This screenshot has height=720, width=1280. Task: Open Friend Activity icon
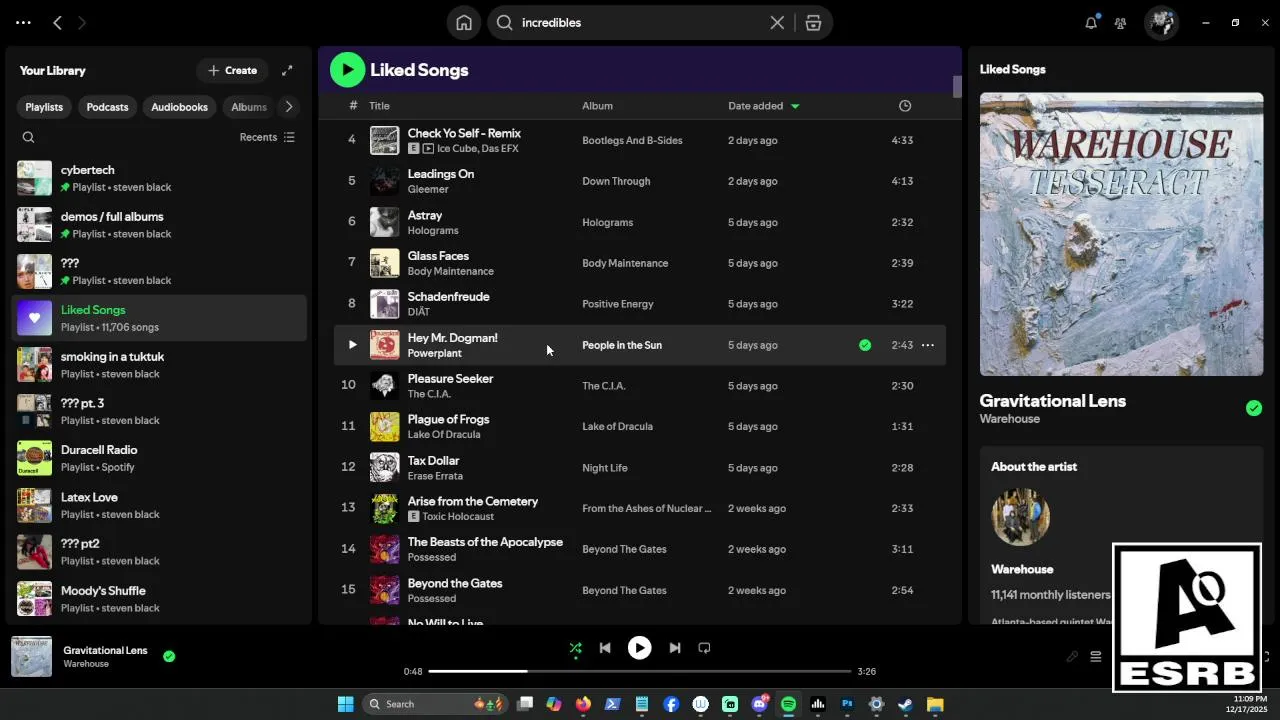(1121, 23)
